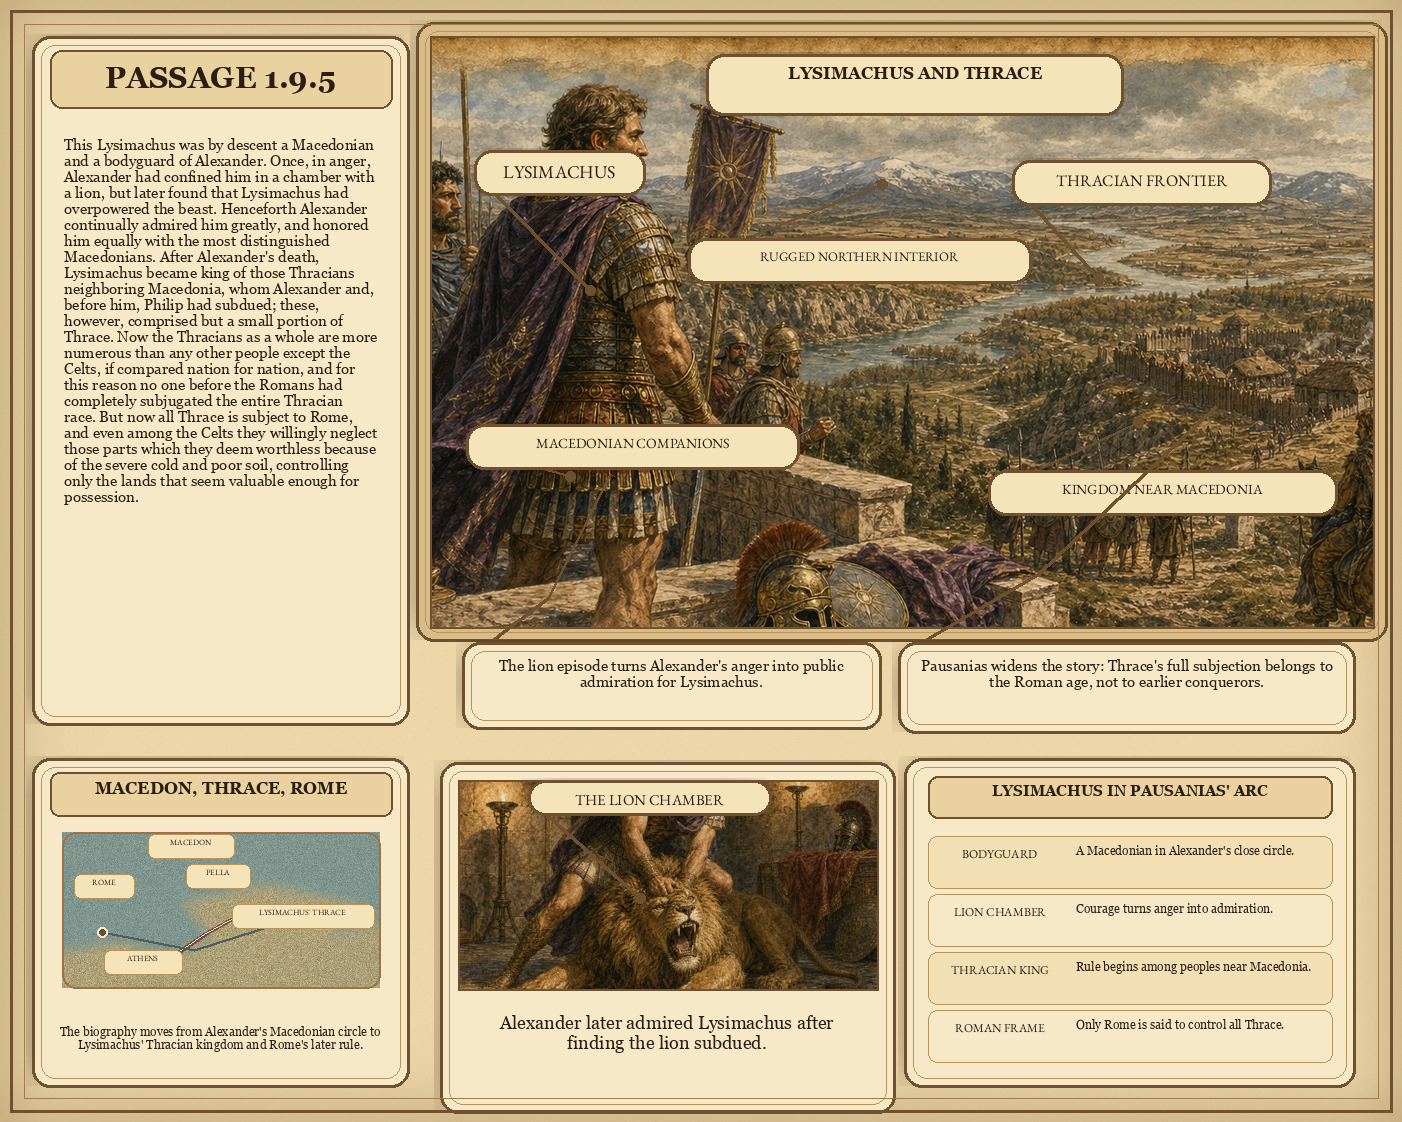Click the RUGGED NORTHERN INTERIOR label
This screenshot has width=1402, height=1122.
pyautogui.click(x=859, y=260)
